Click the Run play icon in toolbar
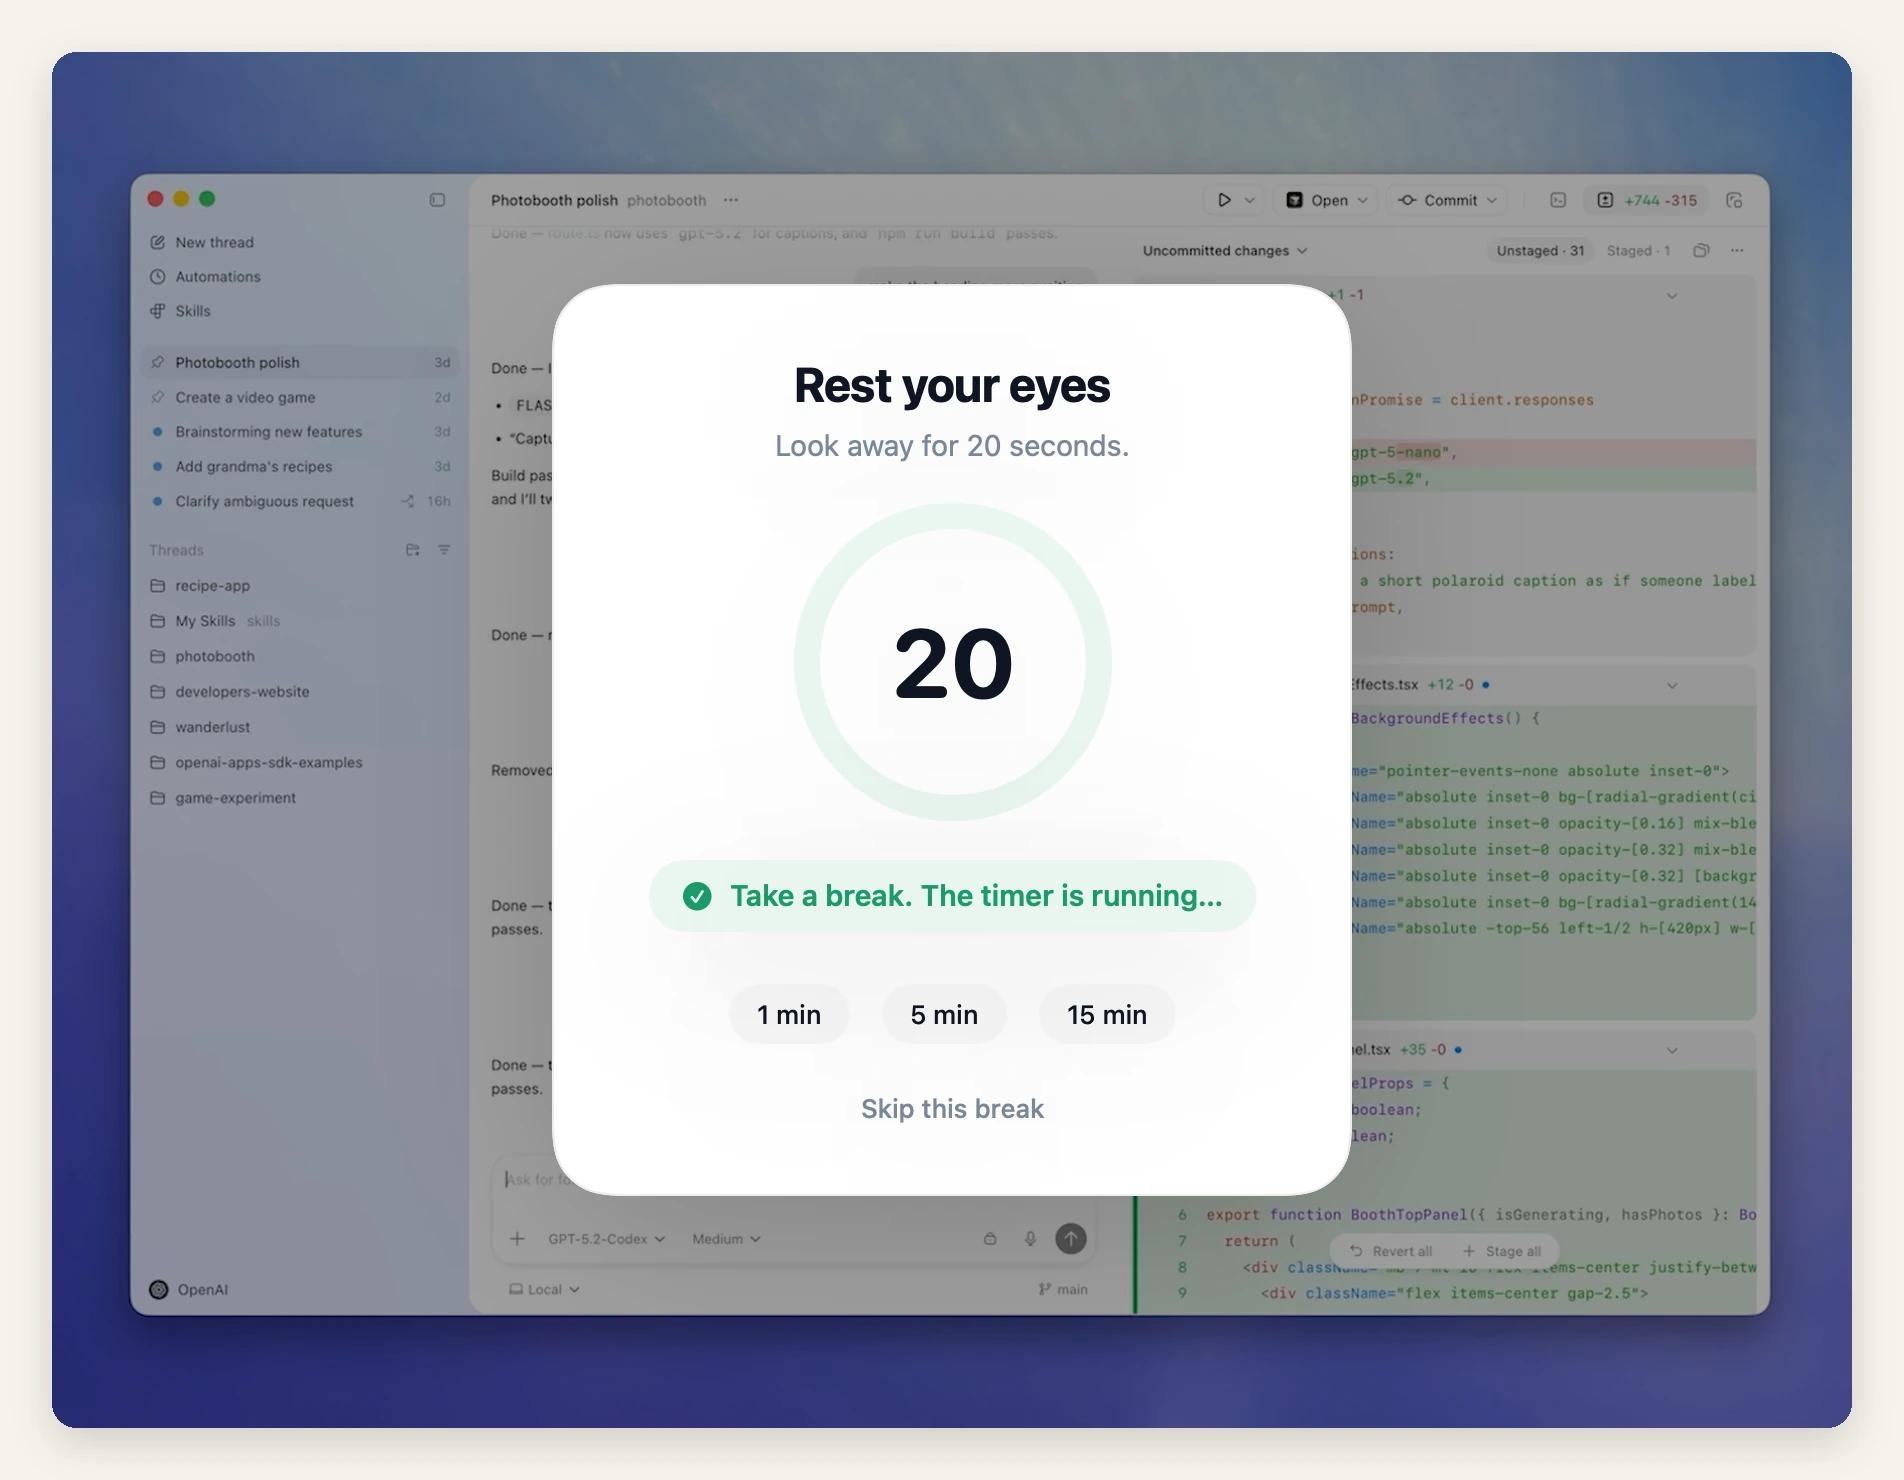Viewport: 1904px width, 1480px height. click(1224, 200)
